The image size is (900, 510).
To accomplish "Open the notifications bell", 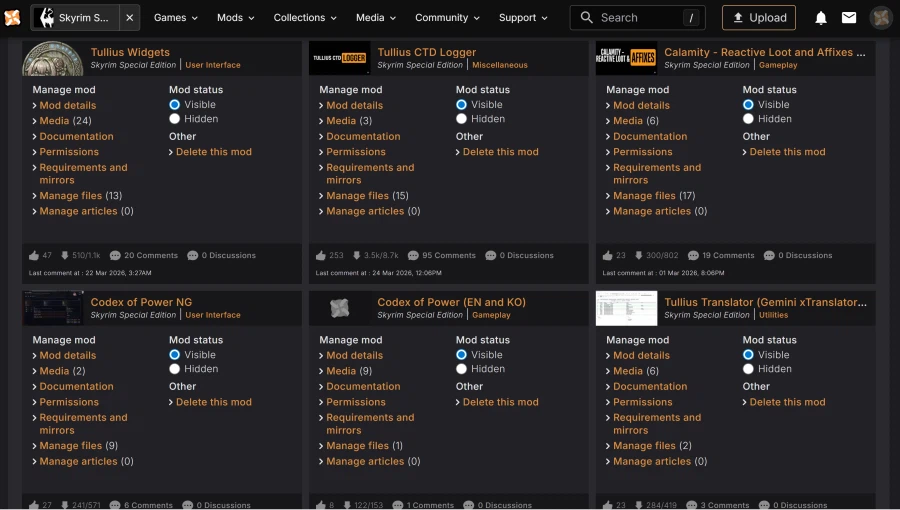I will (821, 17).
